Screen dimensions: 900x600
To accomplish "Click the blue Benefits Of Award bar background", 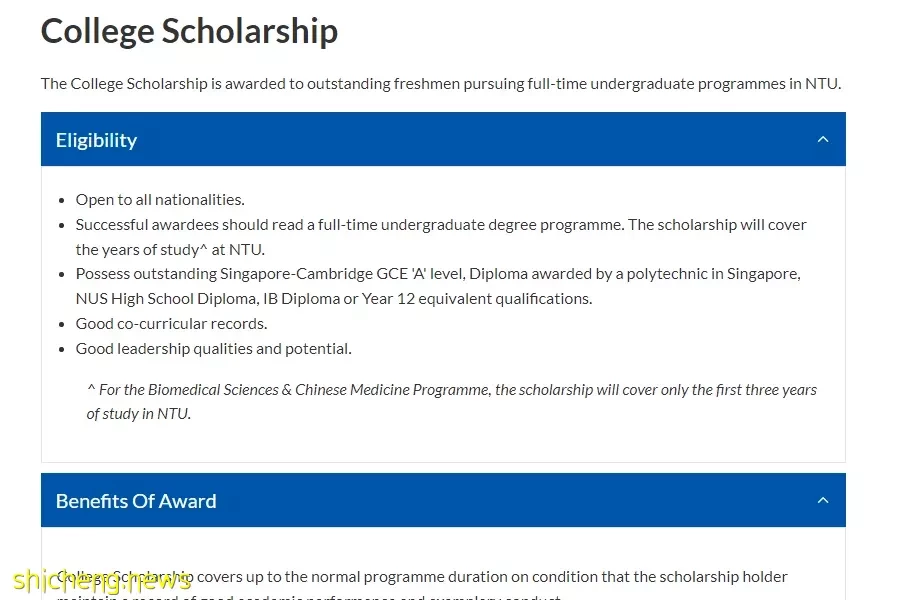I will pos(443,500).
